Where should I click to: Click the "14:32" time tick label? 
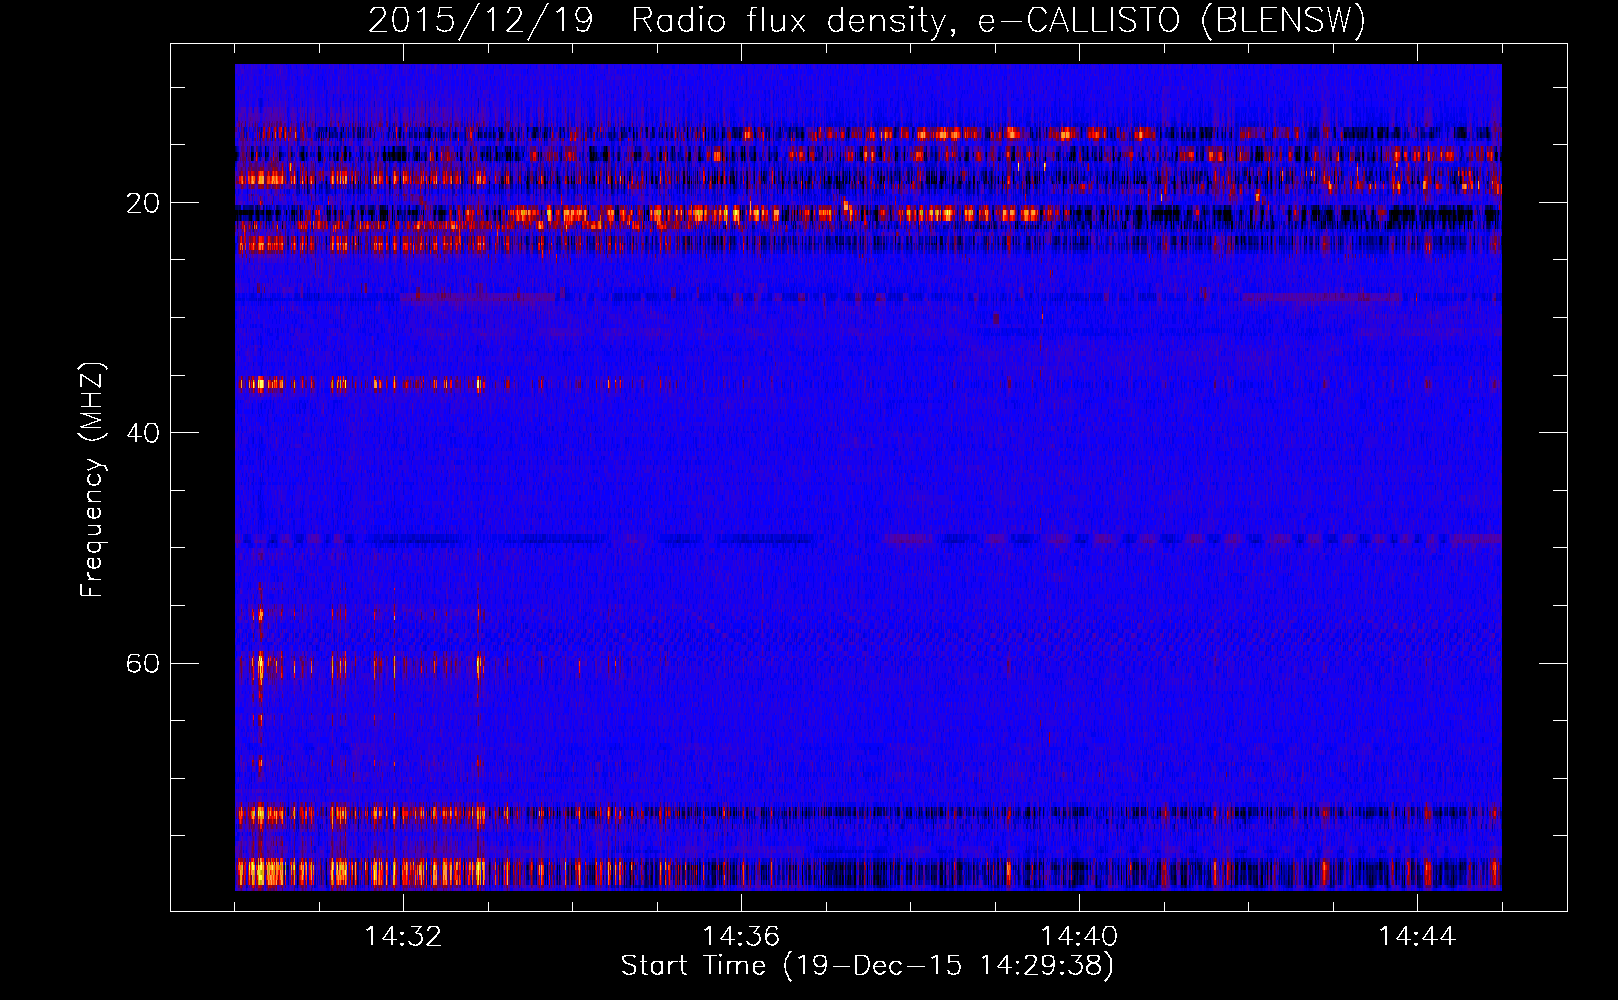pos(403,936)
